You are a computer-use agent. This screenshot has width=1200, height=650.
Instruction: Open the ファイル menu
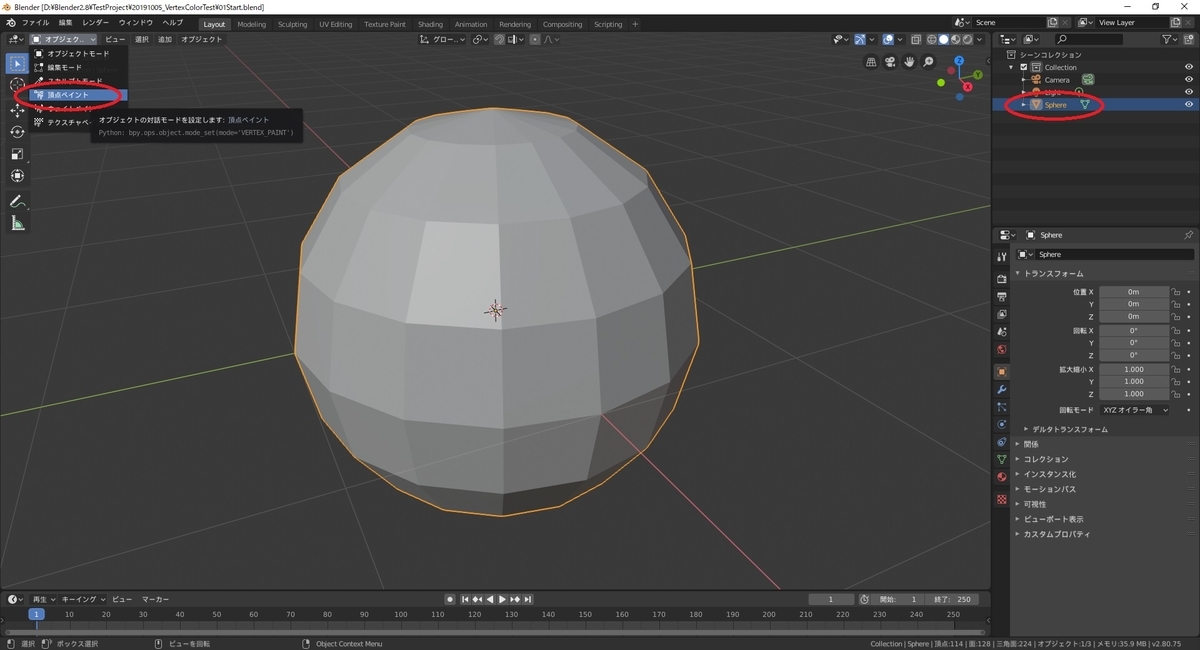coord(35,23)
